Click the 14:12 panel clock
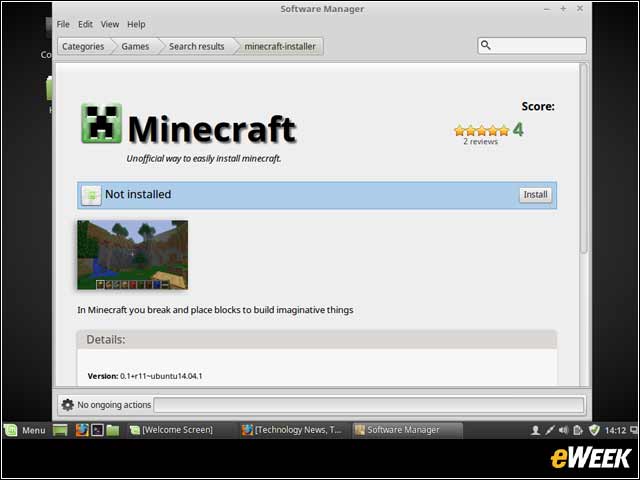Image resolution: width=640 pixels, height=480 pixels. [x=615, y=431]
